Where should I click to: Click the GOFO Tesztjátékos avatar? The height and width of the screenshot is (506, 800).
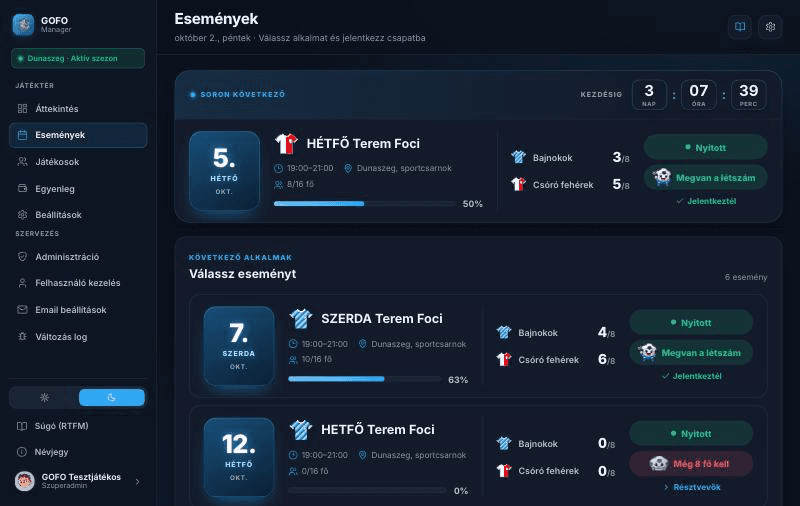point(24,480)
